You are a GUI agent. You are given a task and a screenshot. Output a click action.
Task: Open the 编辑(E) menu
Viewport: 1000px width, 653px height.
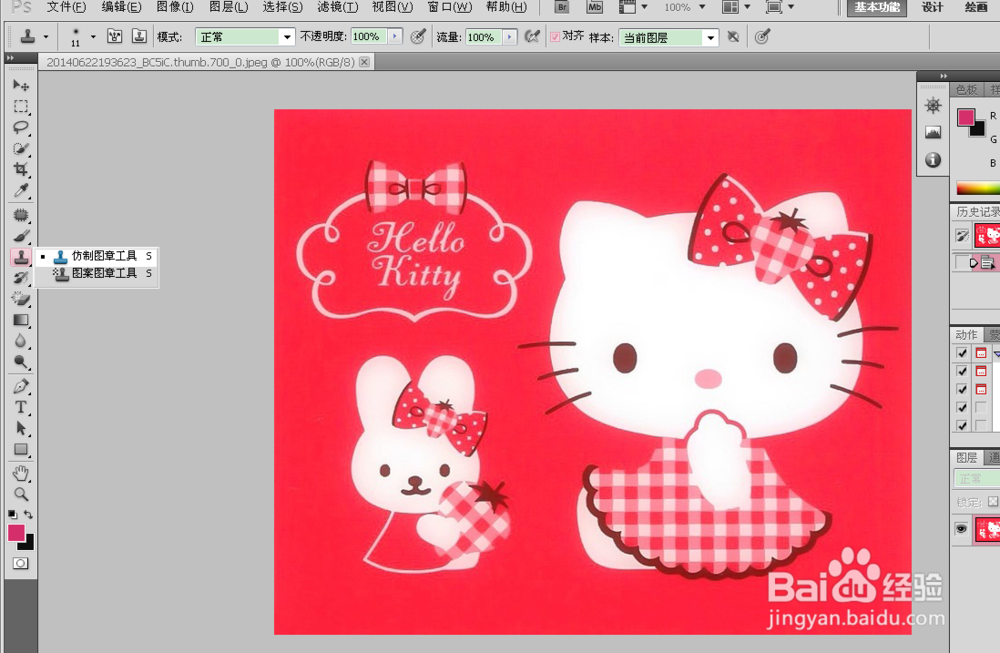click(121, 7)
